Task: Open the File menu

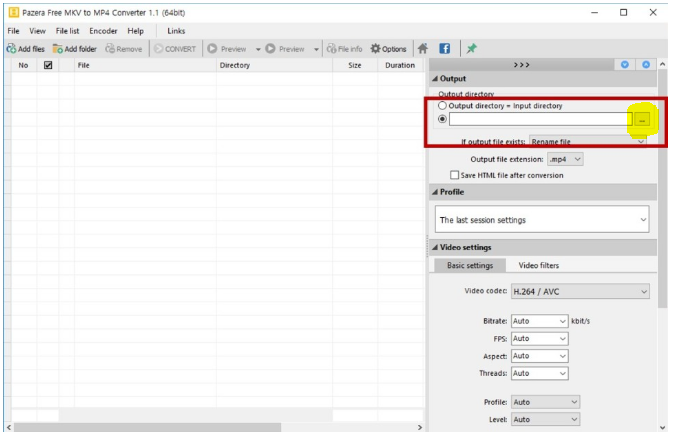Action: pyautogui.click(x=13, y=31)
